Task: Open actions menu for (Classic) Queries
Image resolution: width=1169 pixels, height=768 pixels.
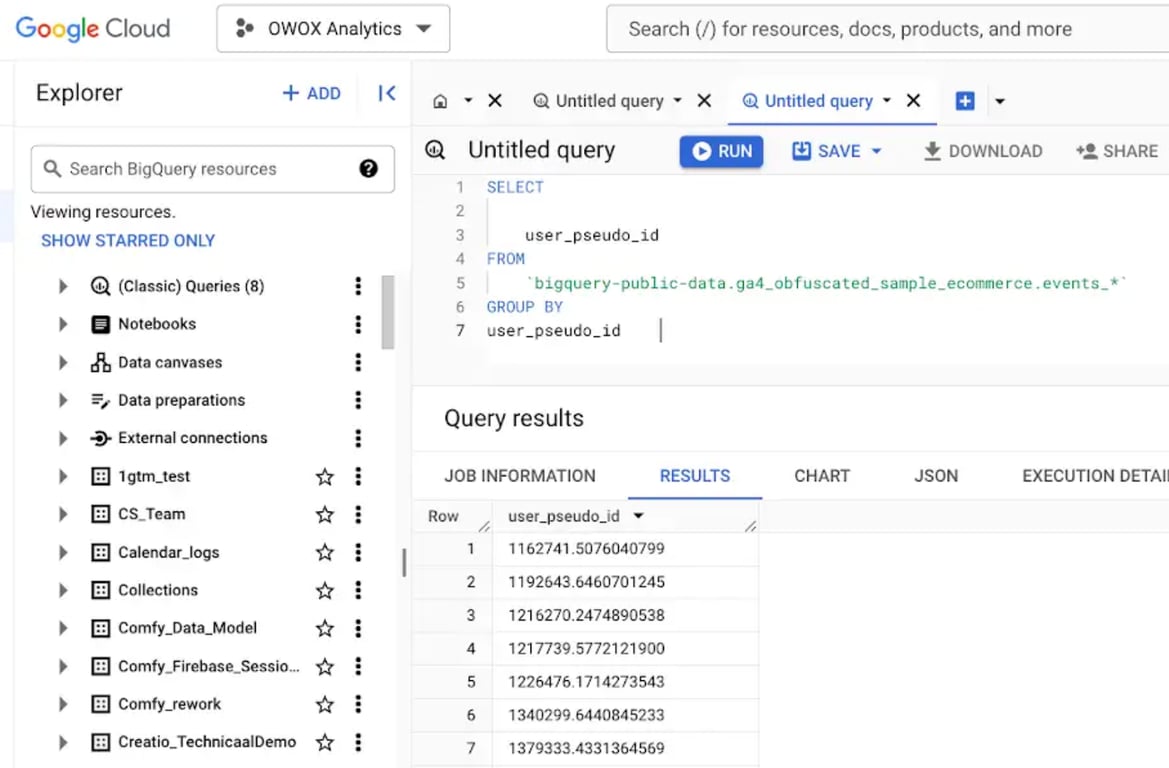Action: [x=358, y=286]
